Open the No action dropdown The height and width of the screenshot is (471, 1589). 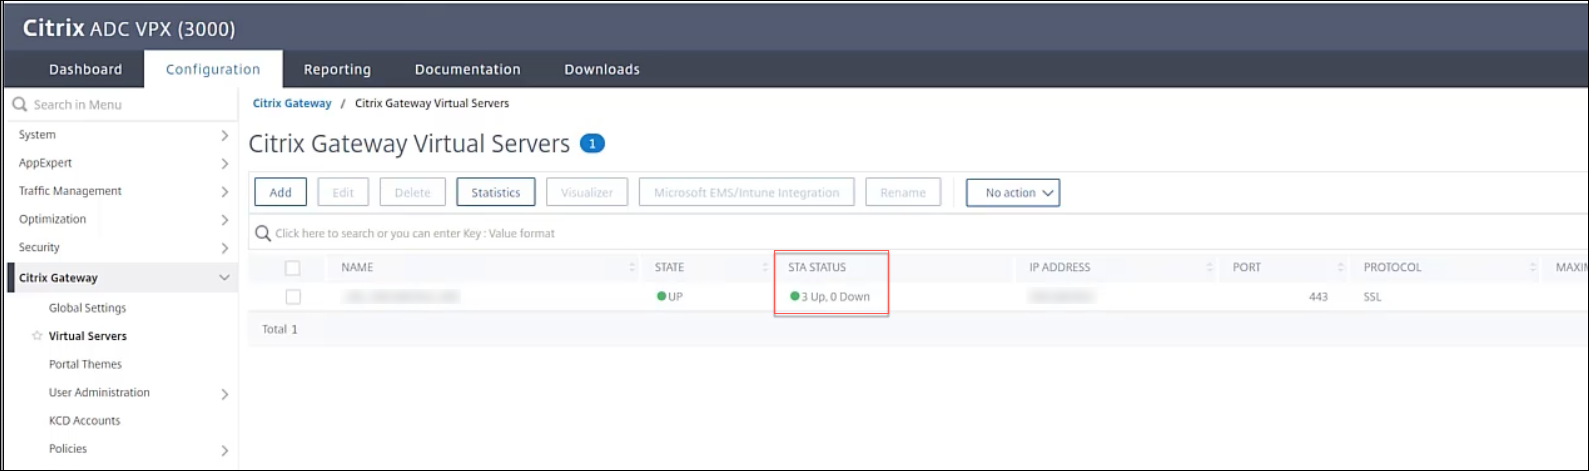(1012, 193)
